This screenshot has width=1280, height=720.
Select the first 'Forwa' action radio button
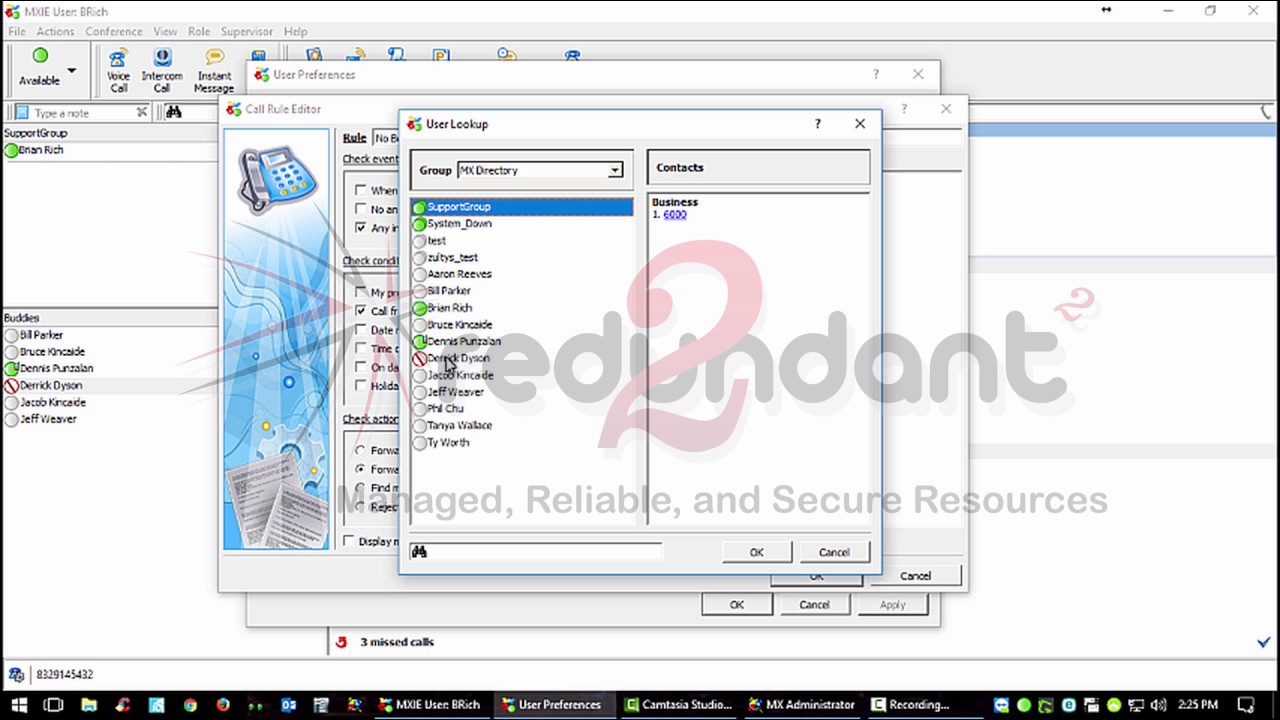361,450
